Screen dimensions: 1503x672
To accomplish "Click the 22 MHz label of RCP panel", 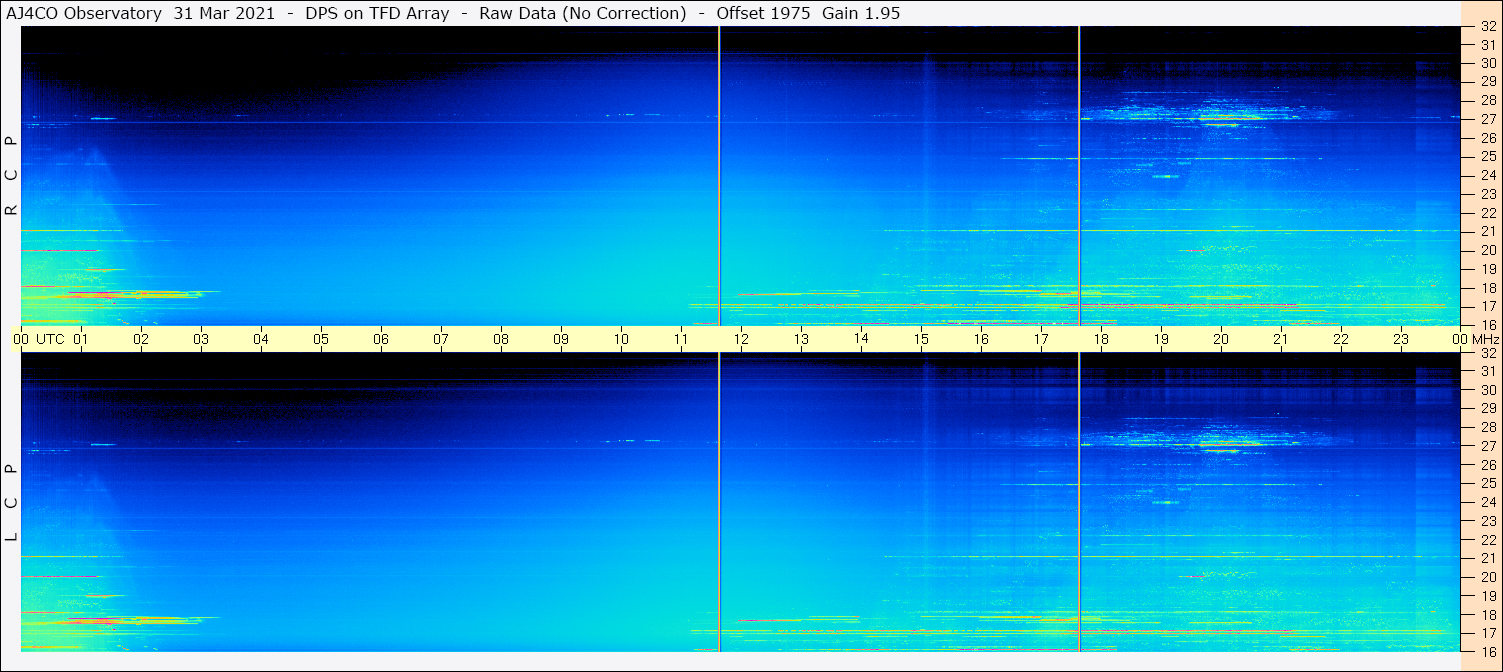I will pos(1488,213).
